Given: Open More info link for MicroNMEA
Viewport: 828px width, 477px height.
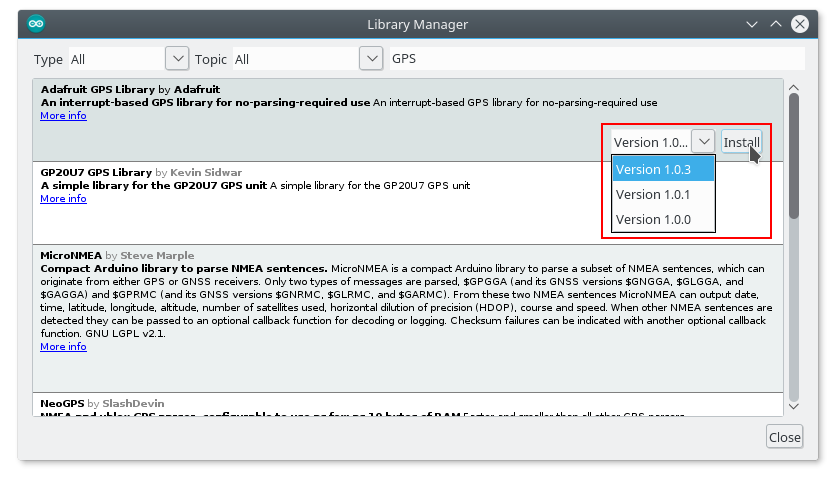Looking at the screenshot, I should pyautogui.click(x=63, y=347).
